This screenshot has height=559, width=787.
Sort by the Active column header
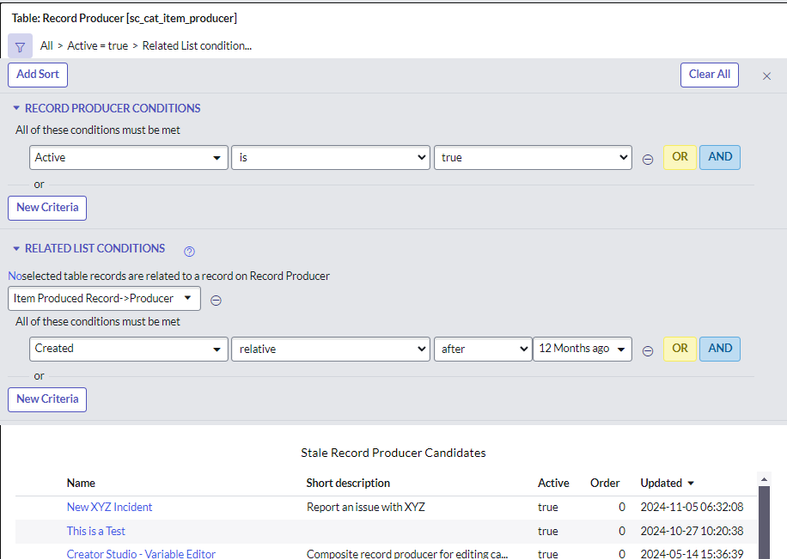coord(553,483)
